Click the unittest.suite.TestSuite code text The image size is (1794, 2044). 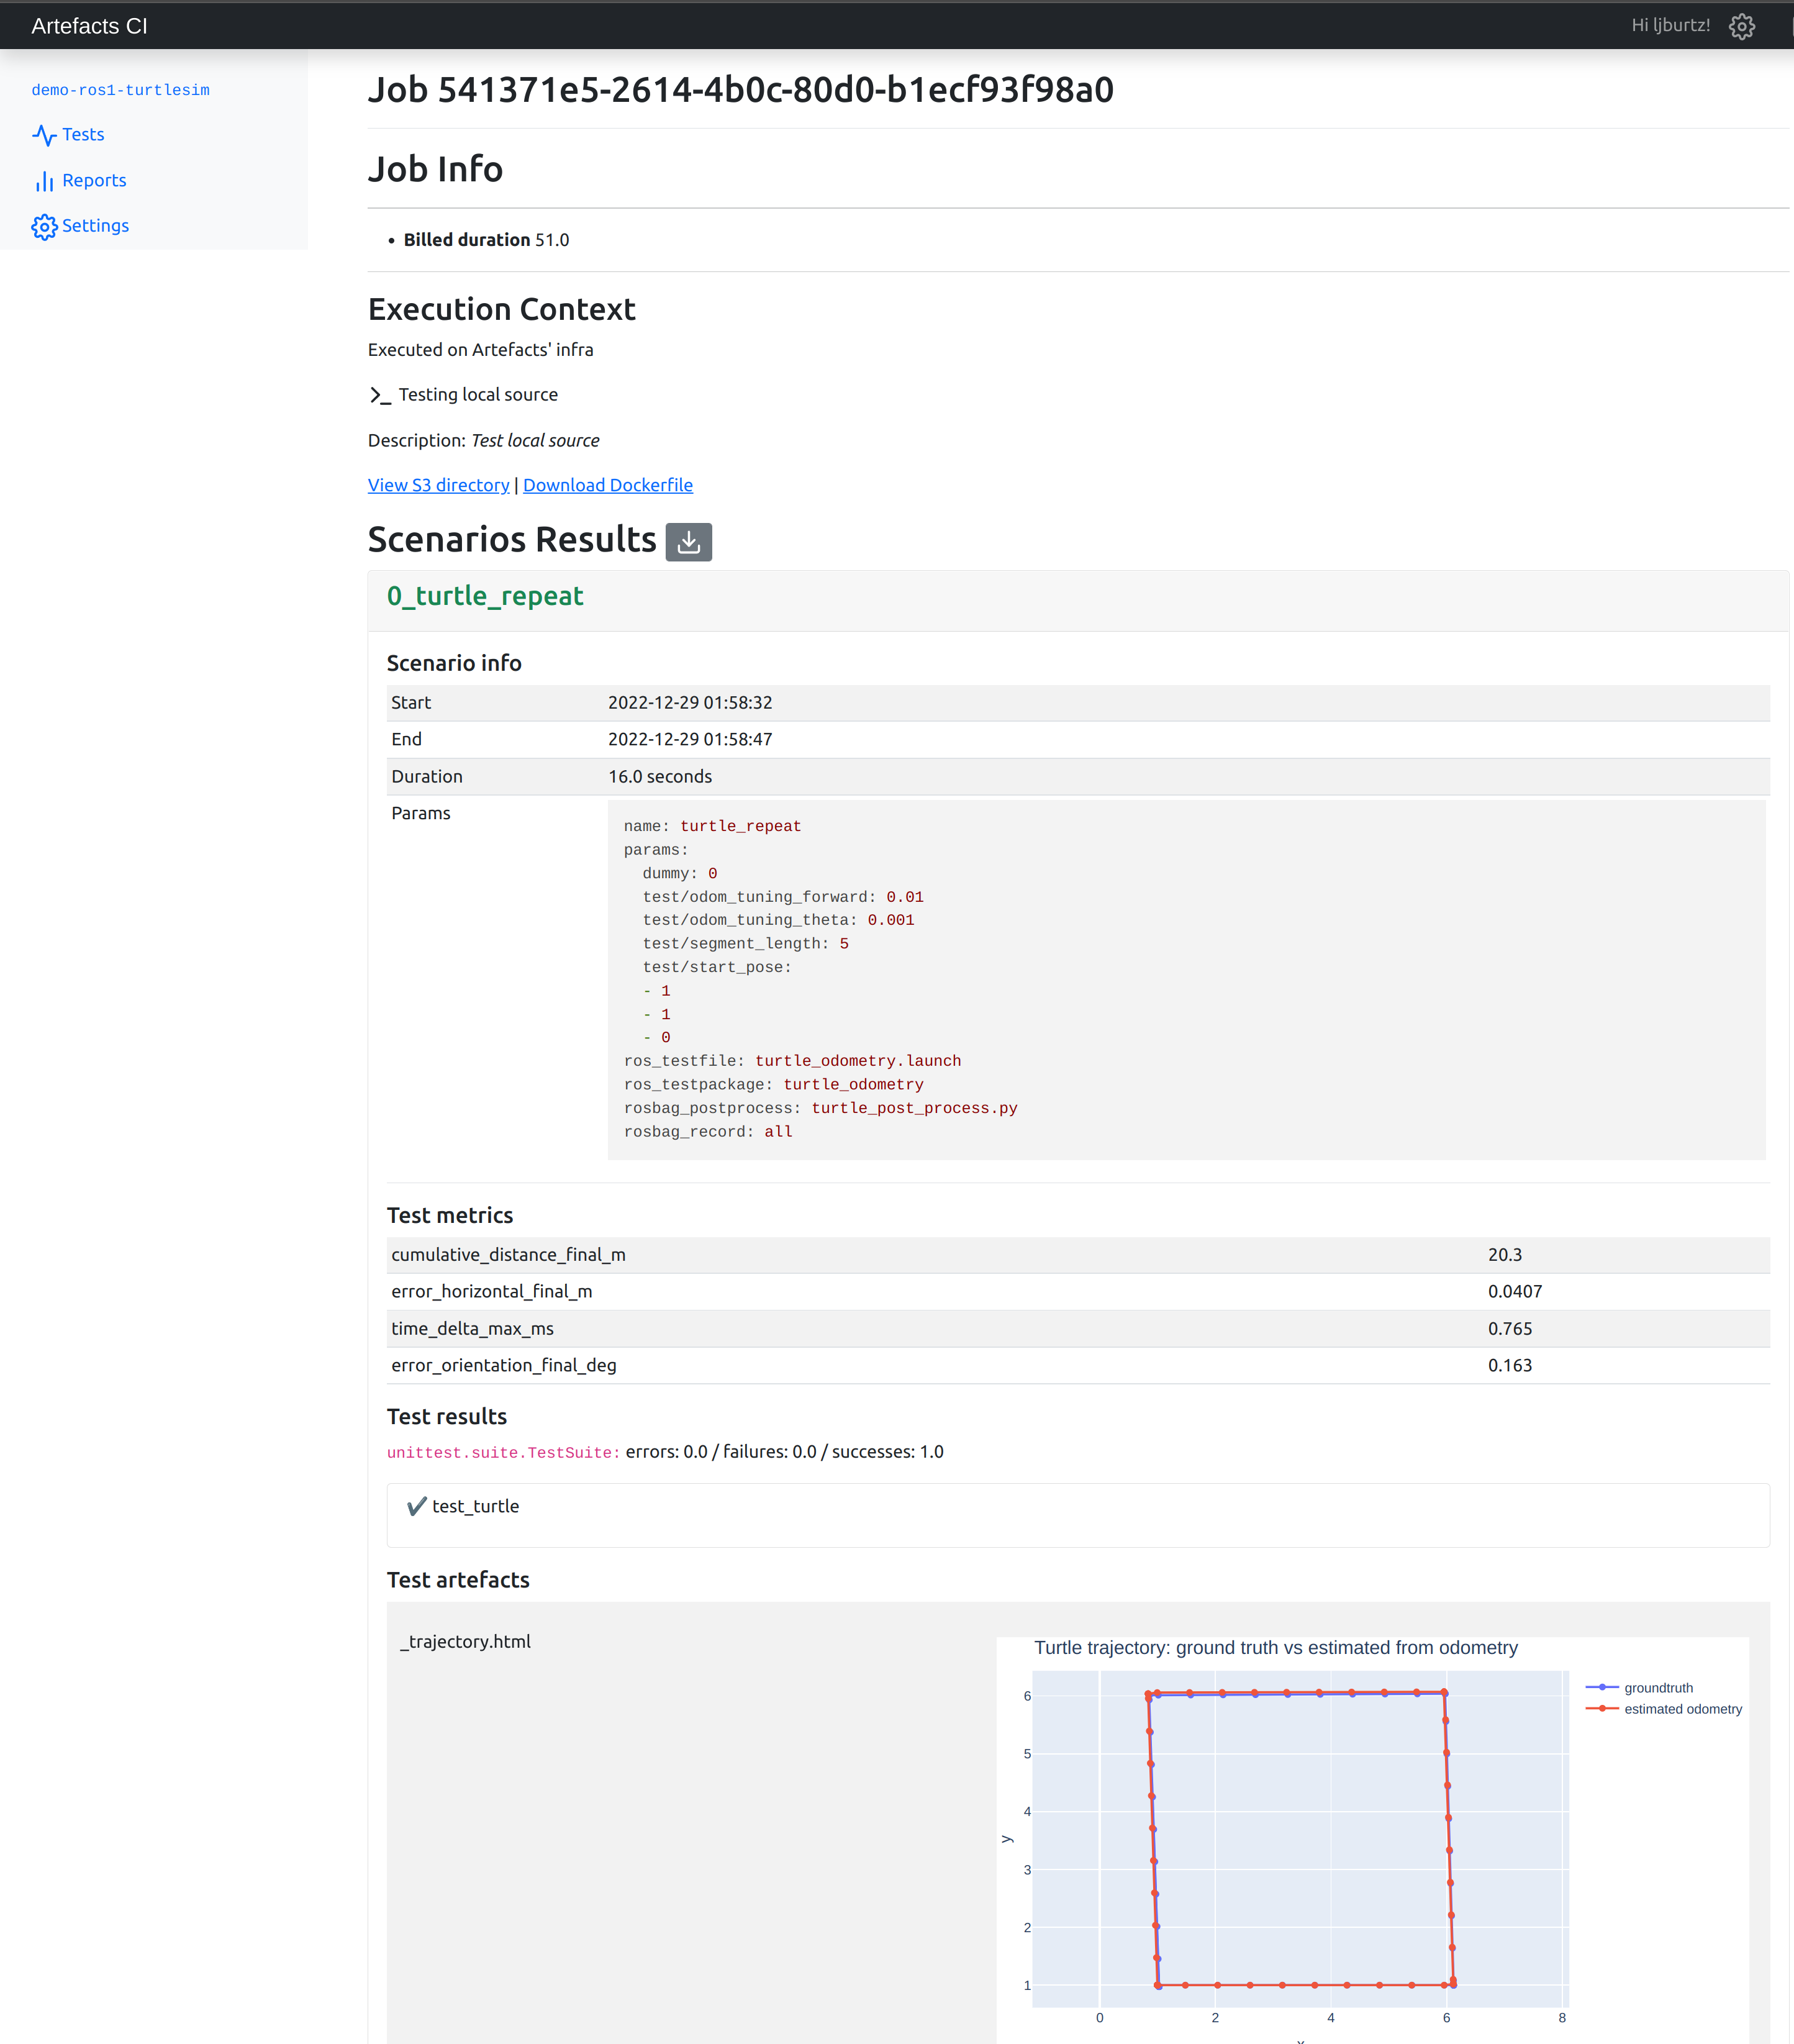(x=503, y=1453)
